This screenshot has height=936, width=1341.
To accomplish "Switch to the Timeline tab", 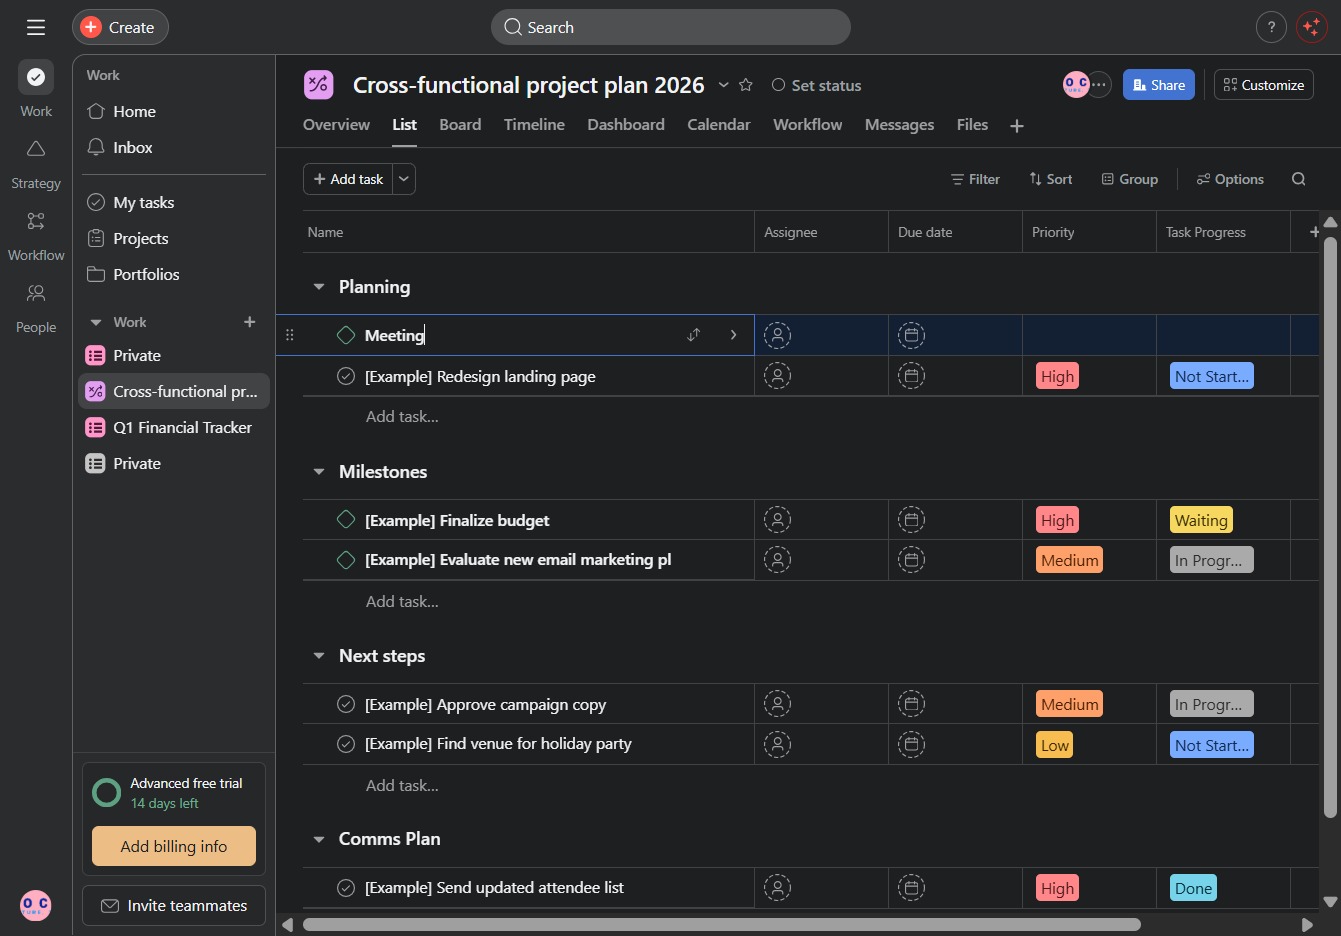I will 534,124.
